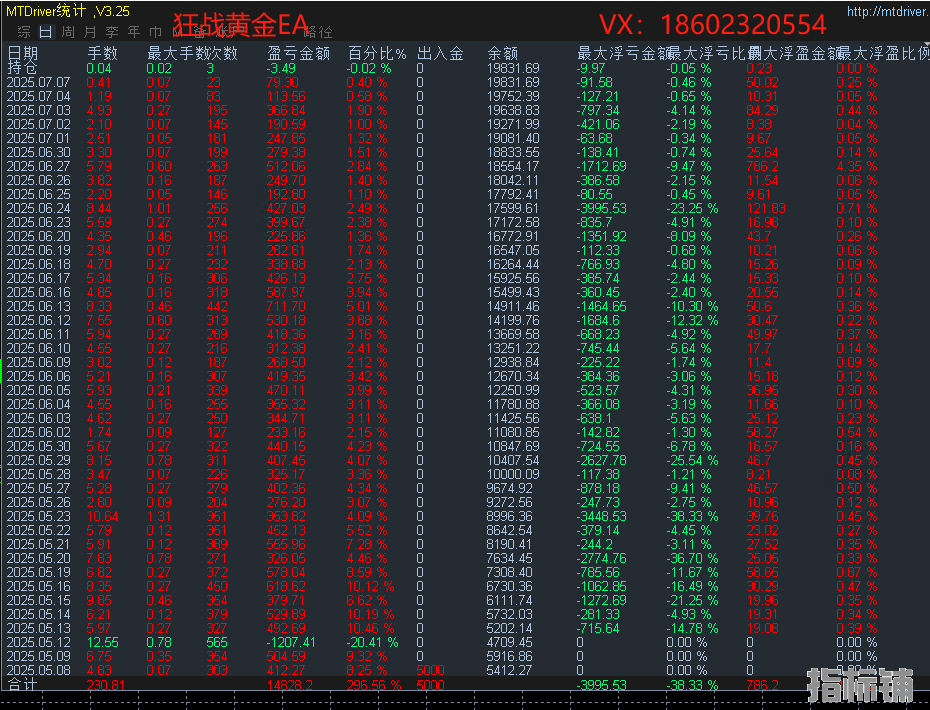Image resolution: width=930 pixels, height=710 pixels.
Task: Click the 百分比% column header
Action: point(377,53)
